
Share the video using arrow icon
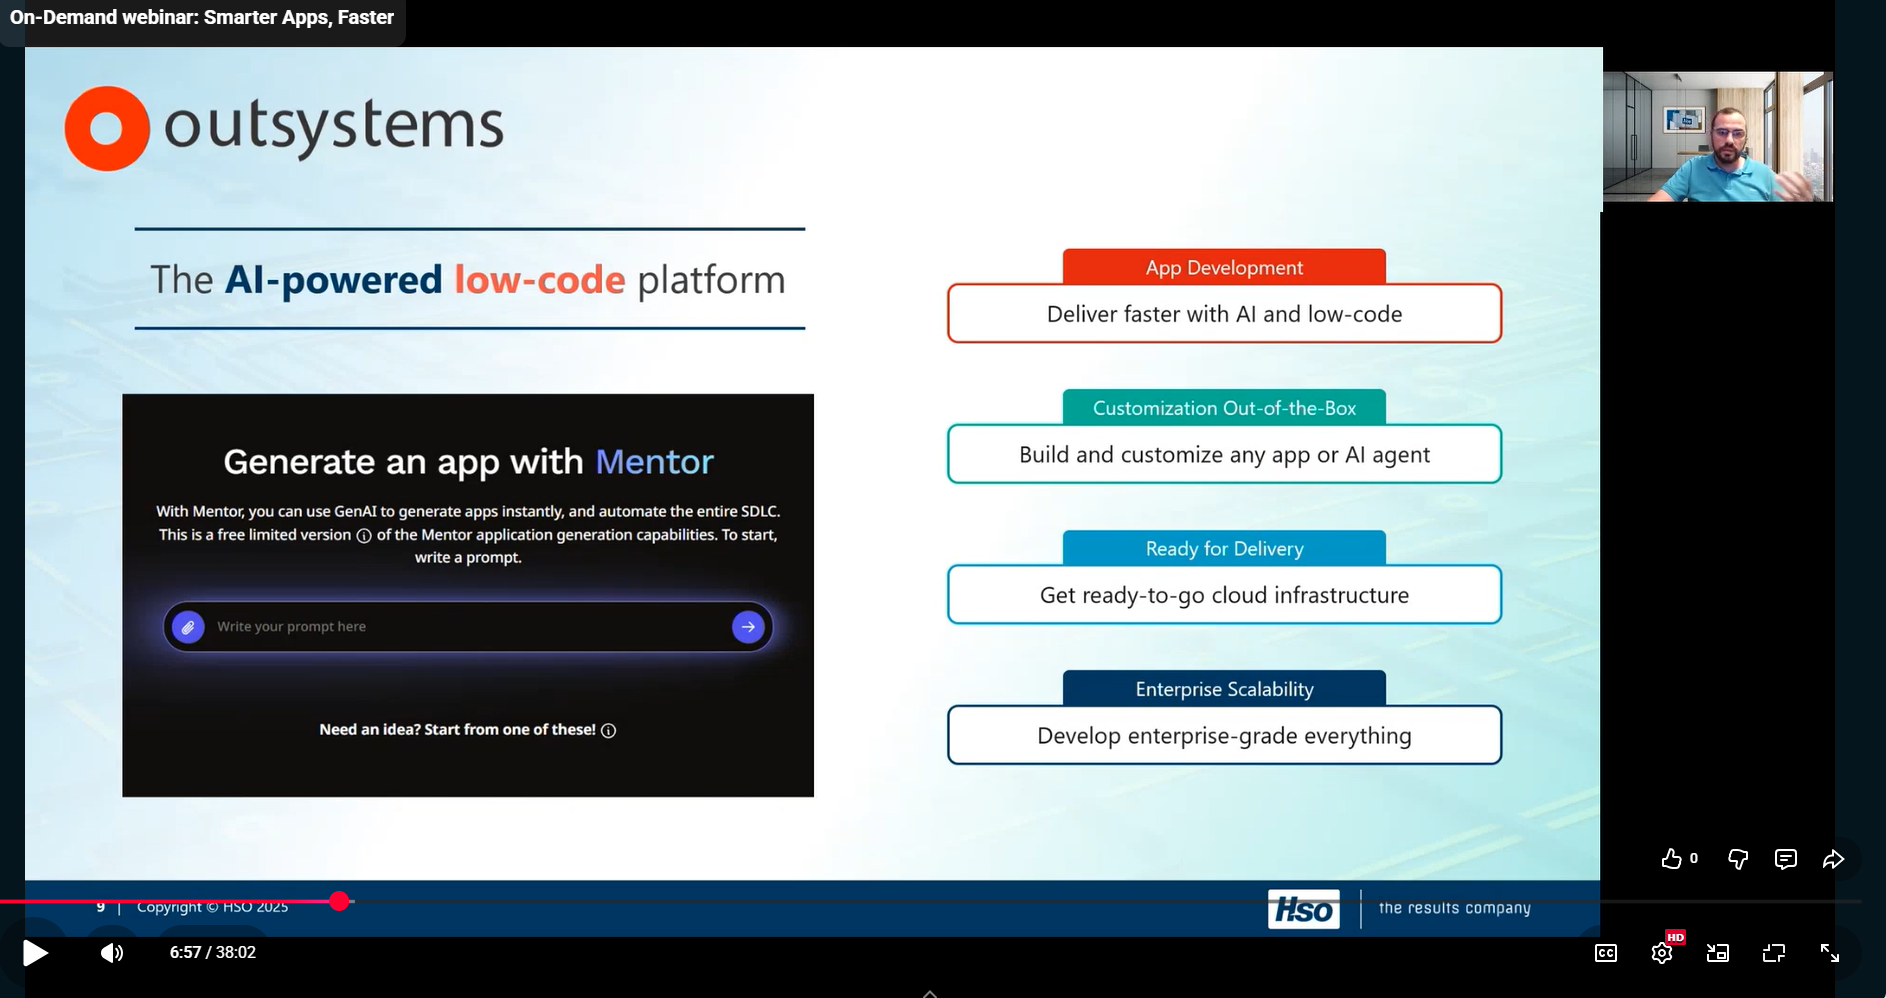[x=1833, y=859]
